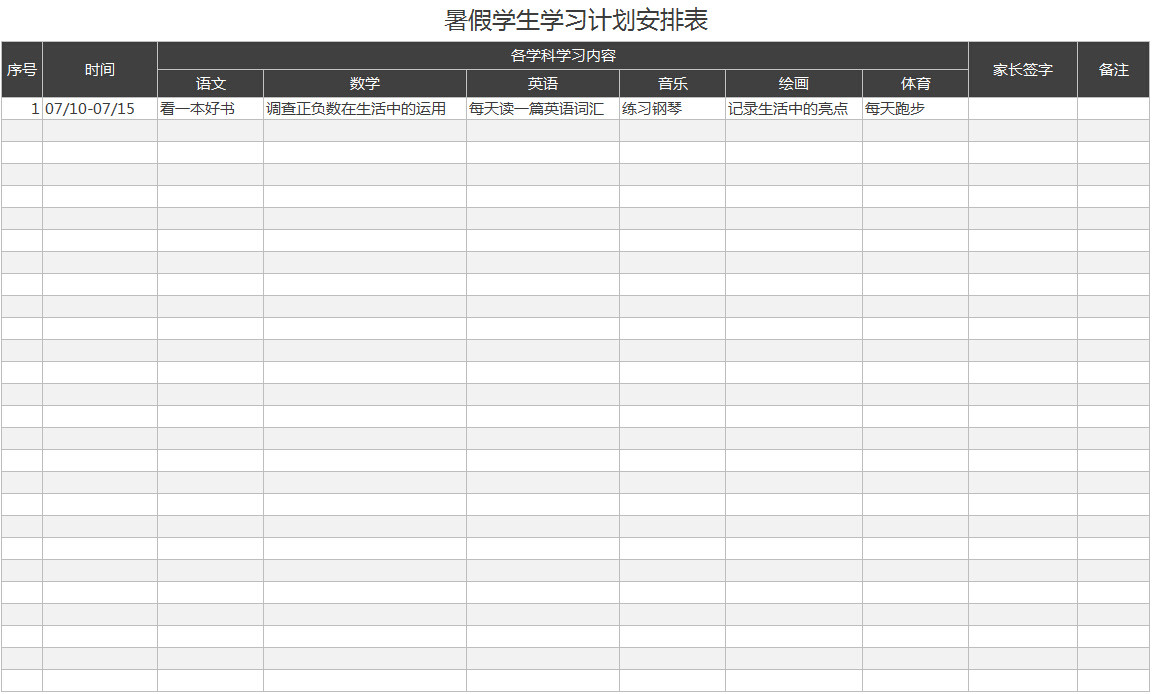Screen dimensions: 1152x694
Task: Click the 绘画 subject header
Action: [791, 84]
